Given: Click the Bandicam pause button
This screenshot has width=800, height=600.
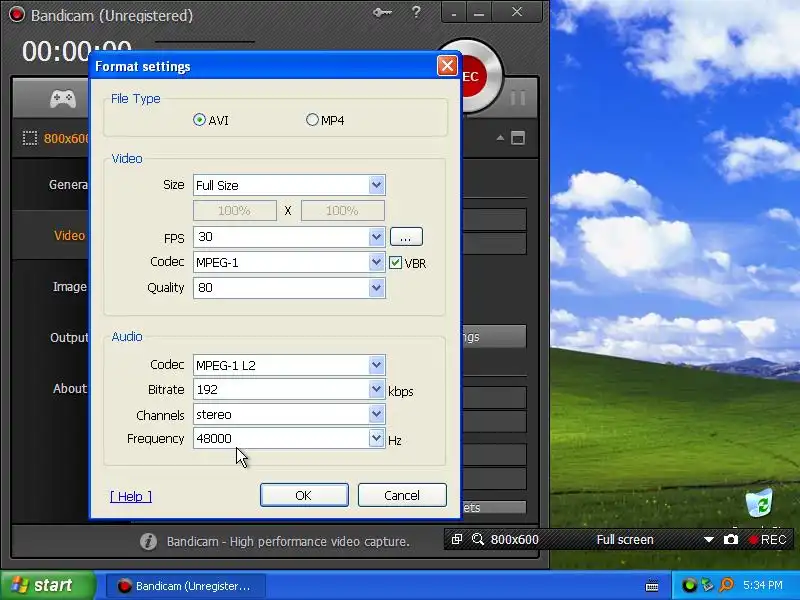Looking at the screenshot, I should click(518, 97).
